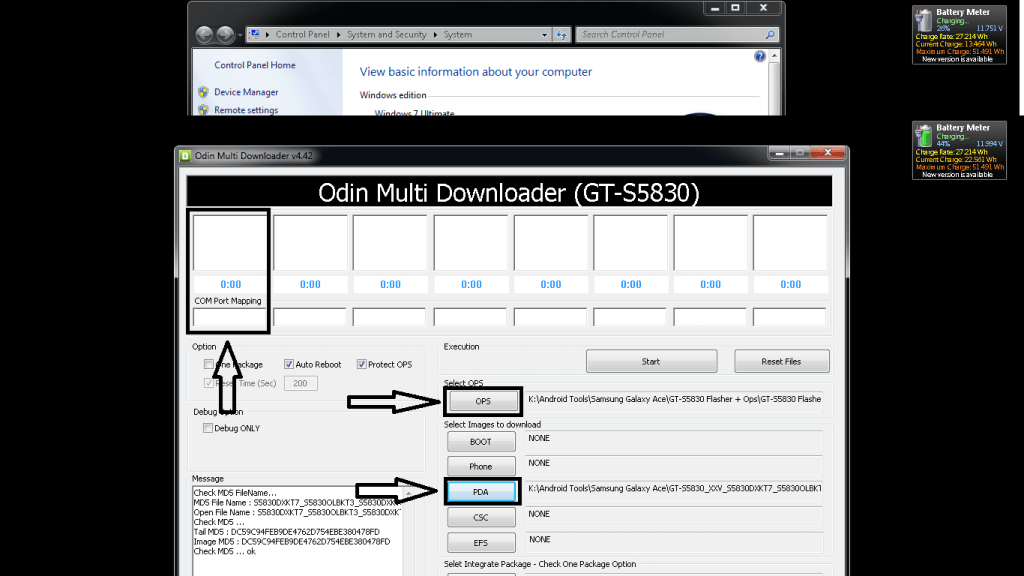Uncheck the Protect OPS option

tap(362, 365)
